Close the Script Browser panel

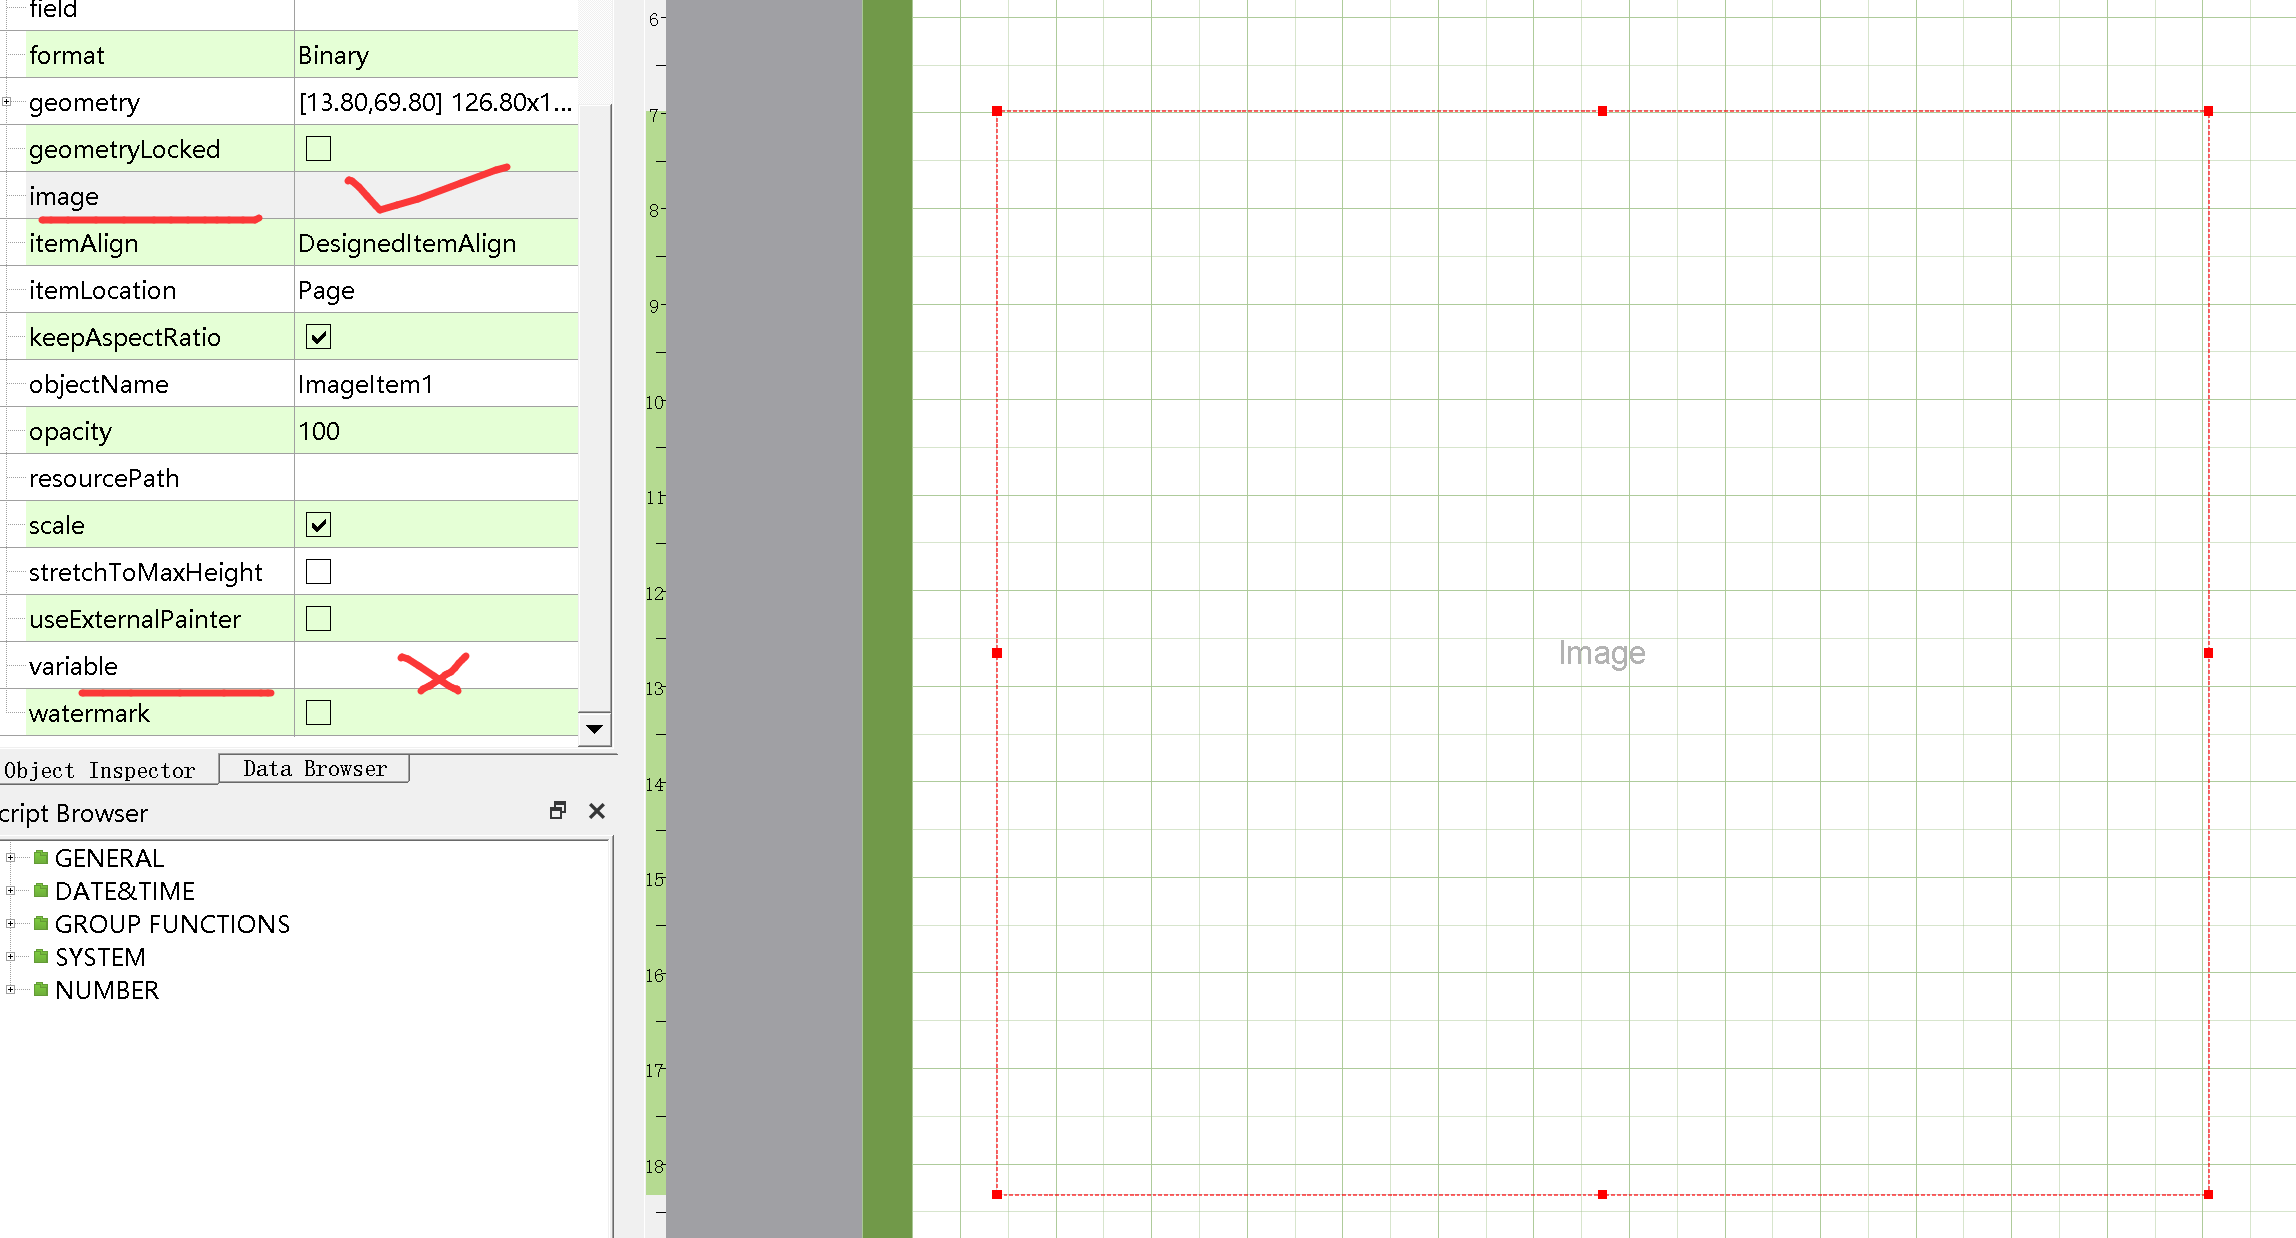point(597,811)
